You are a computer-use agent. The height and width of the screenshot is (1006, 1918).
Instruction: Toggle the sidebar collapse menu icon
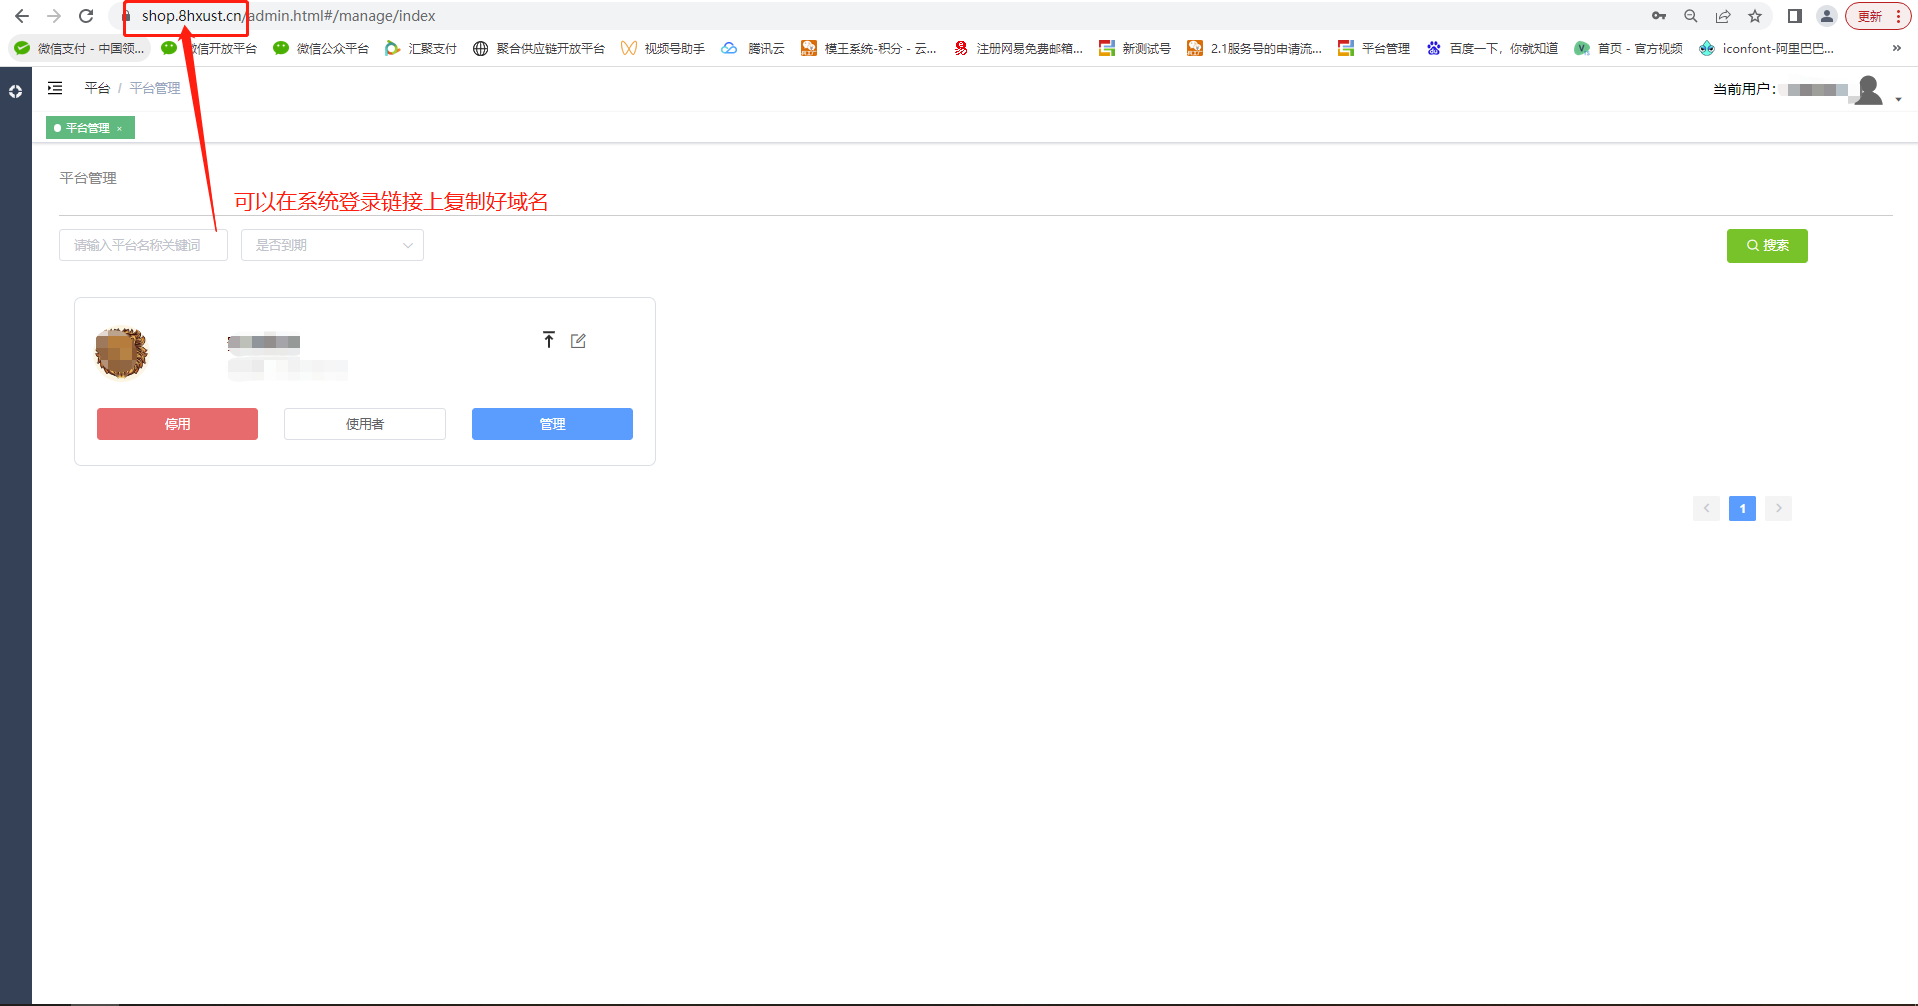coord(55,88)
